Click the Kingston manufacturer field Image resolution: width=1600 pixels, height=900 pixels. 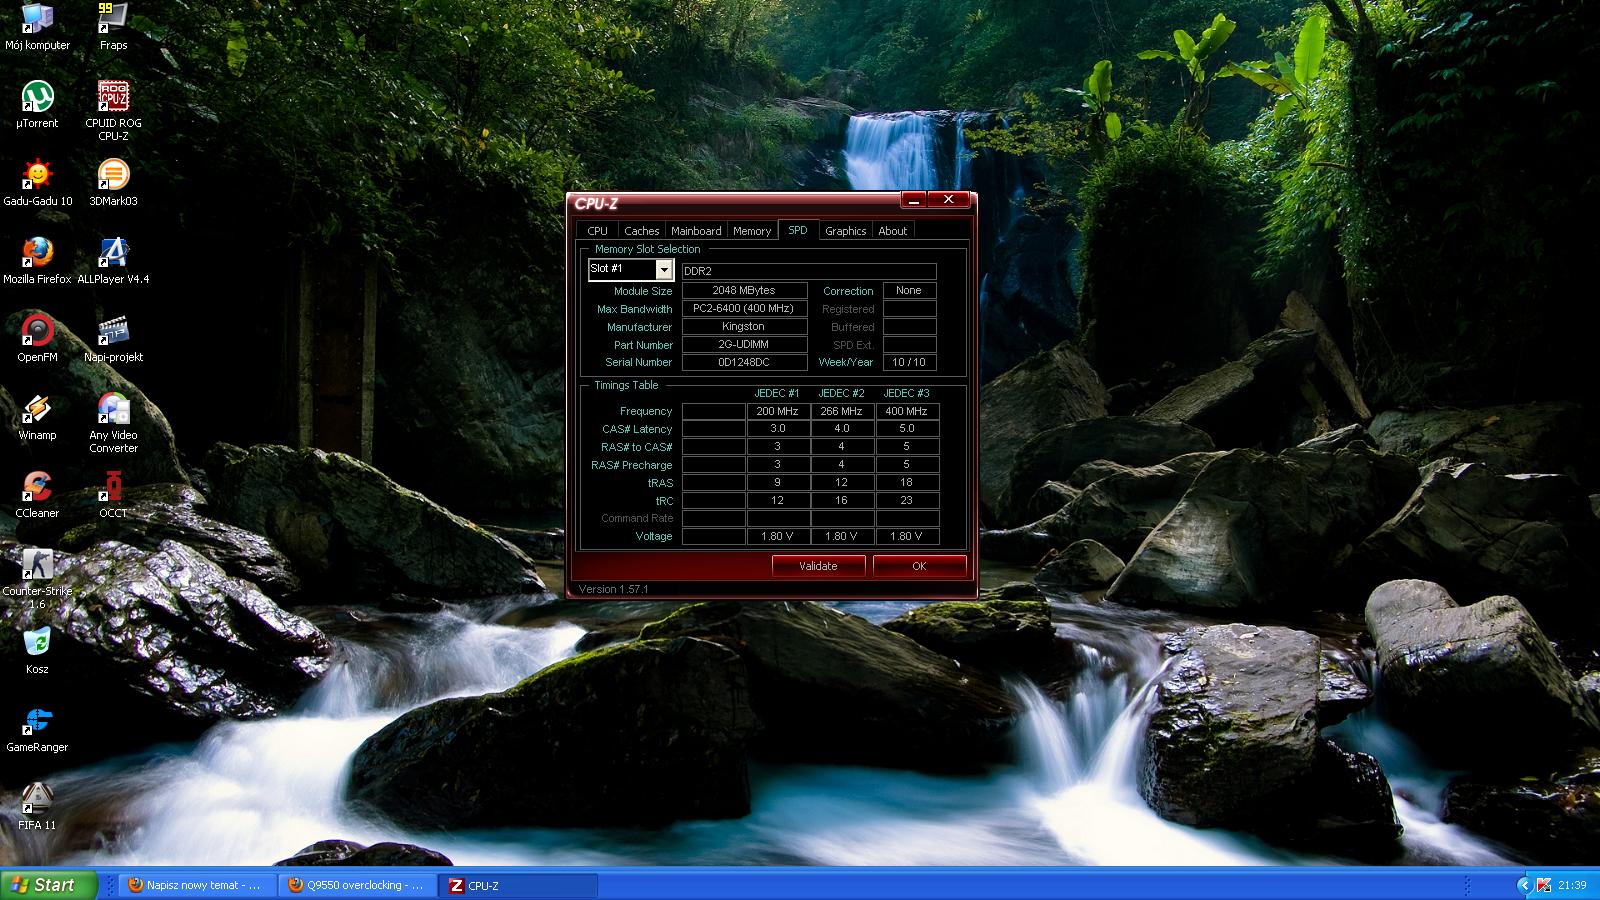coord(744,327)
